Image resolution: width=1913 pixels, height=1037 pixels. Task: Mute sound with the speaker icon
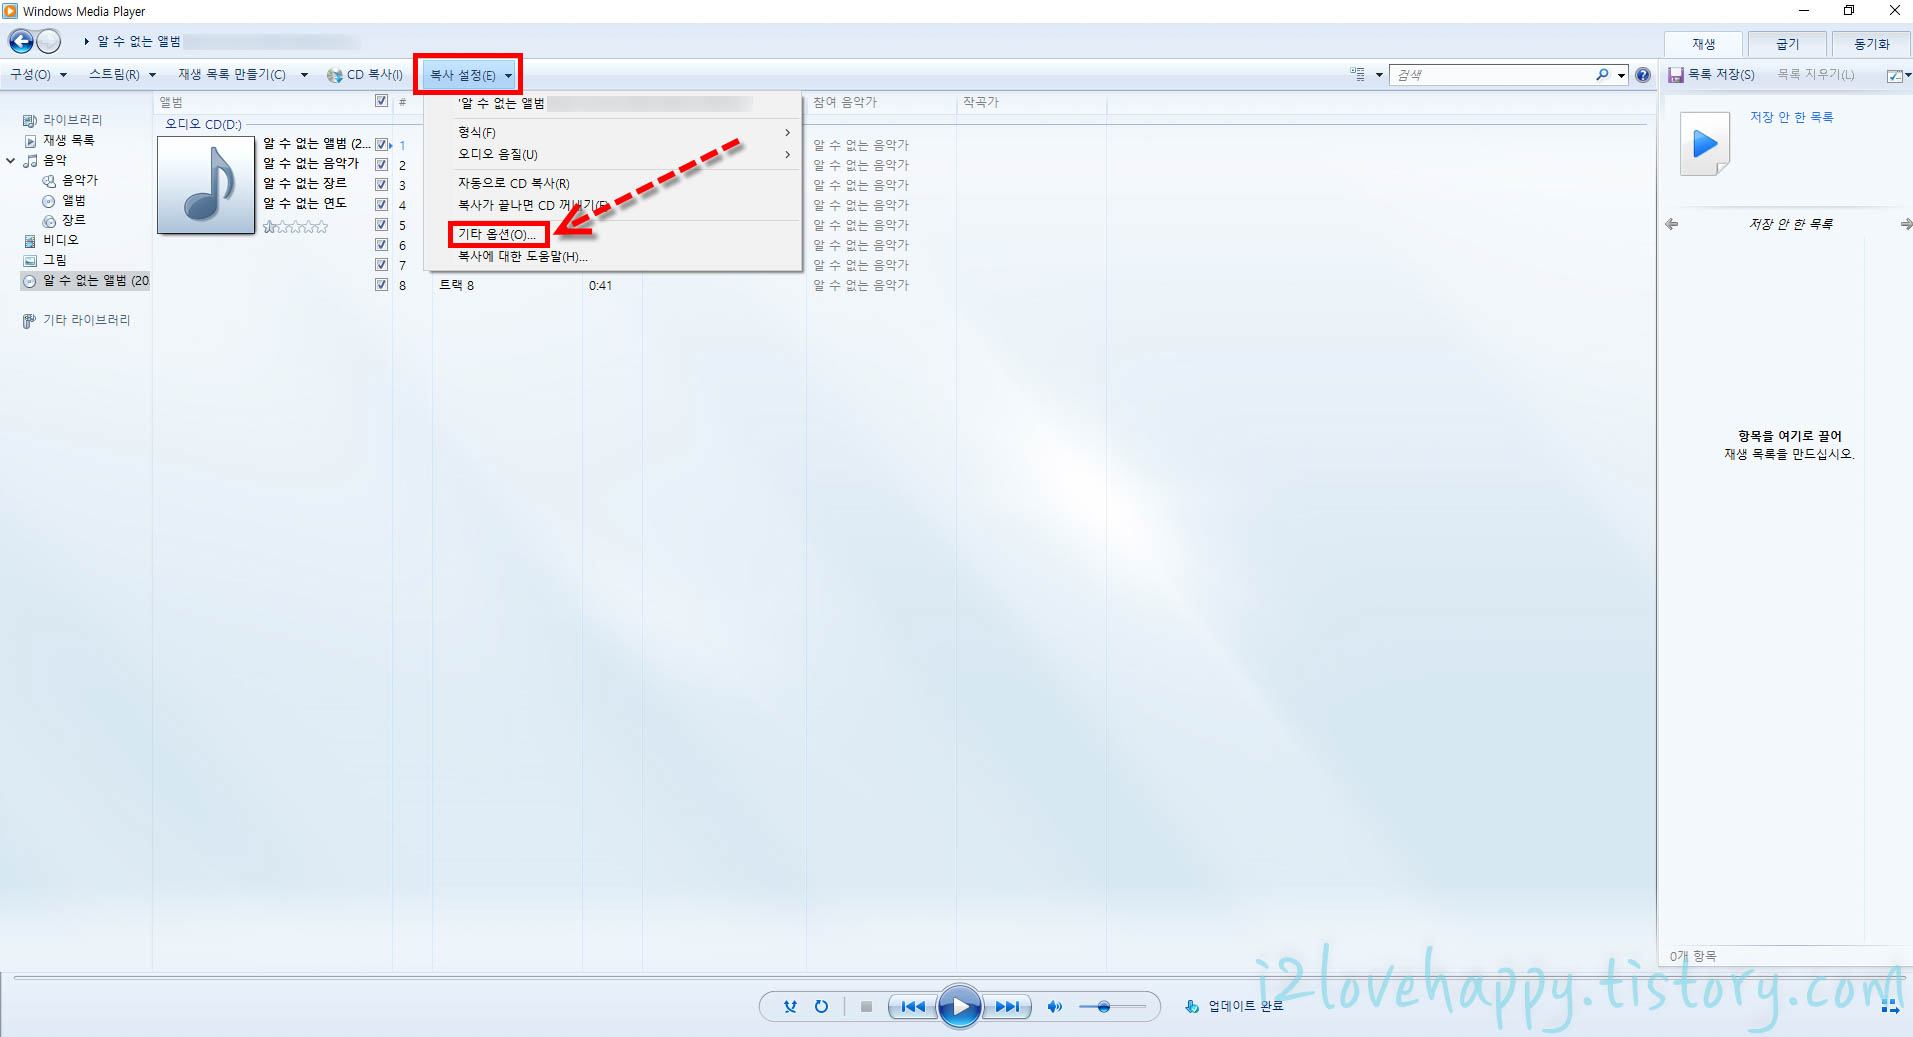[x=1054, y=1007]
